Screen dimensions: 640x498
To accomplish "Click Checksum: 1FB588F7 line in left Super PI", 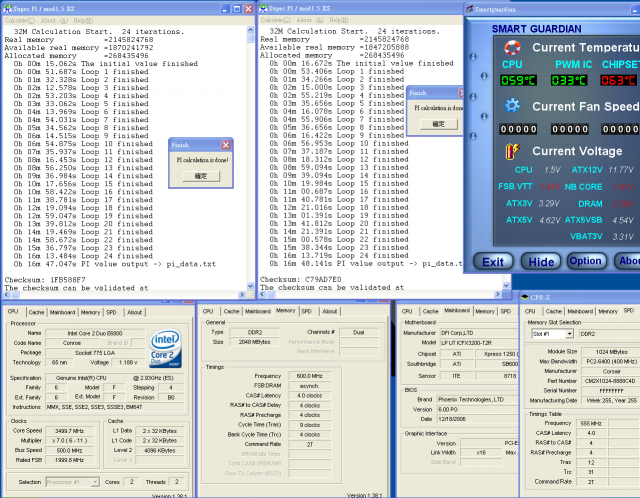I will point(45,280).
